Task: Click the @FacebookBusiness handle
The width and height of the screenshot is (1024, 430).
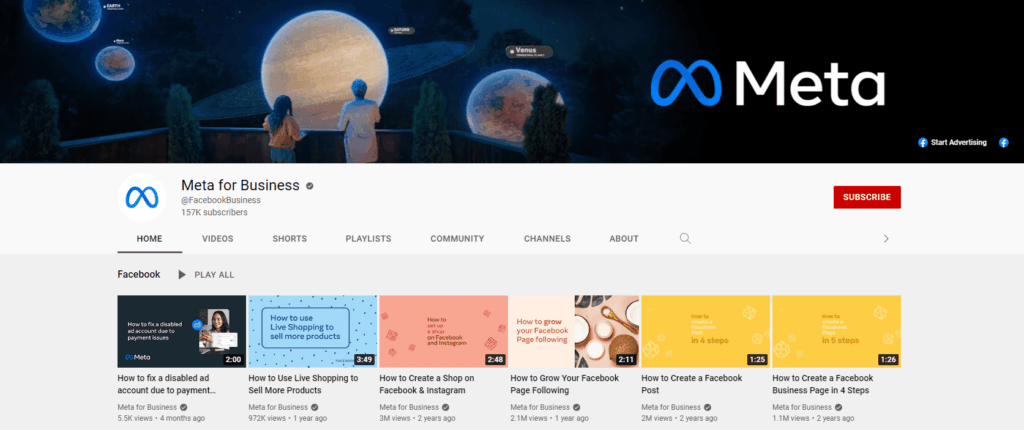Action: click(x=221, y=200)
